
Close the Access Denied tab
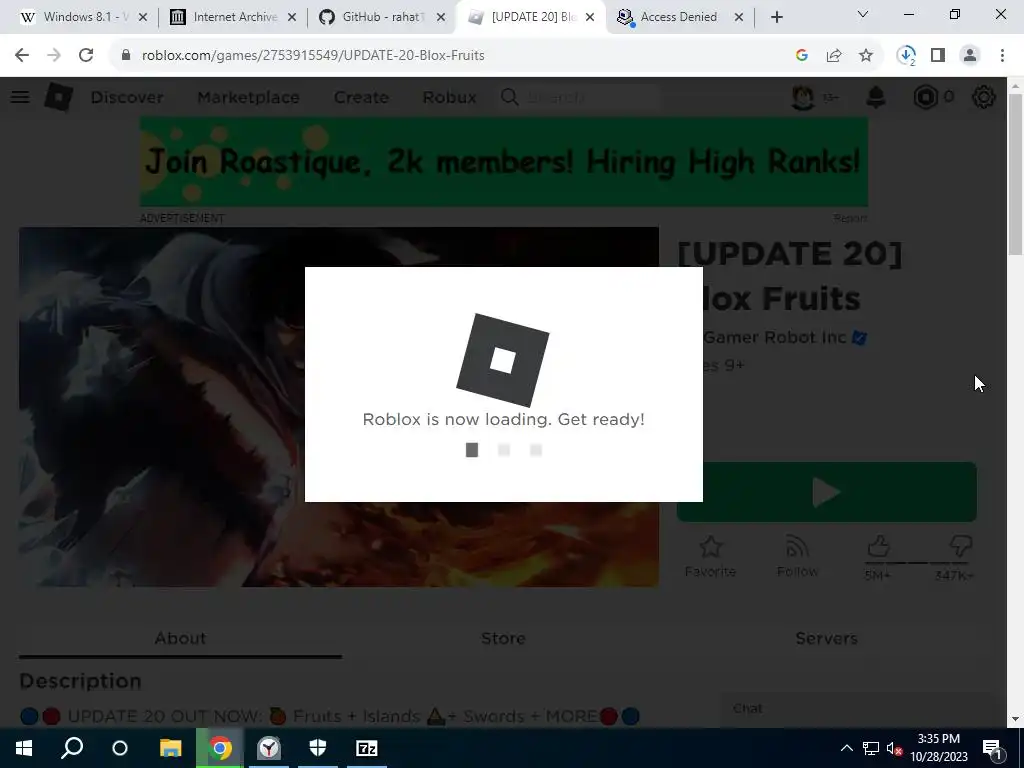tap(739, 17)
